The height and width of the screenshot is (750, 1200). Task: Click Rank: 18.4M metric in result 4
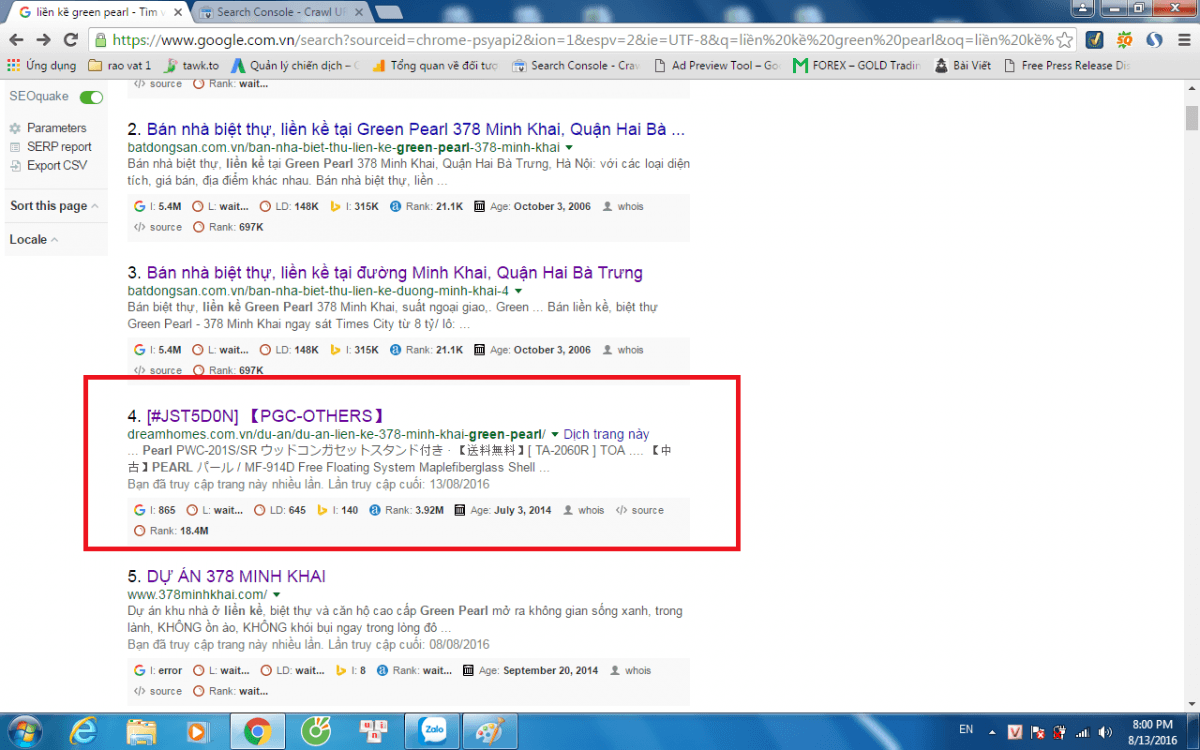(171, 530)
